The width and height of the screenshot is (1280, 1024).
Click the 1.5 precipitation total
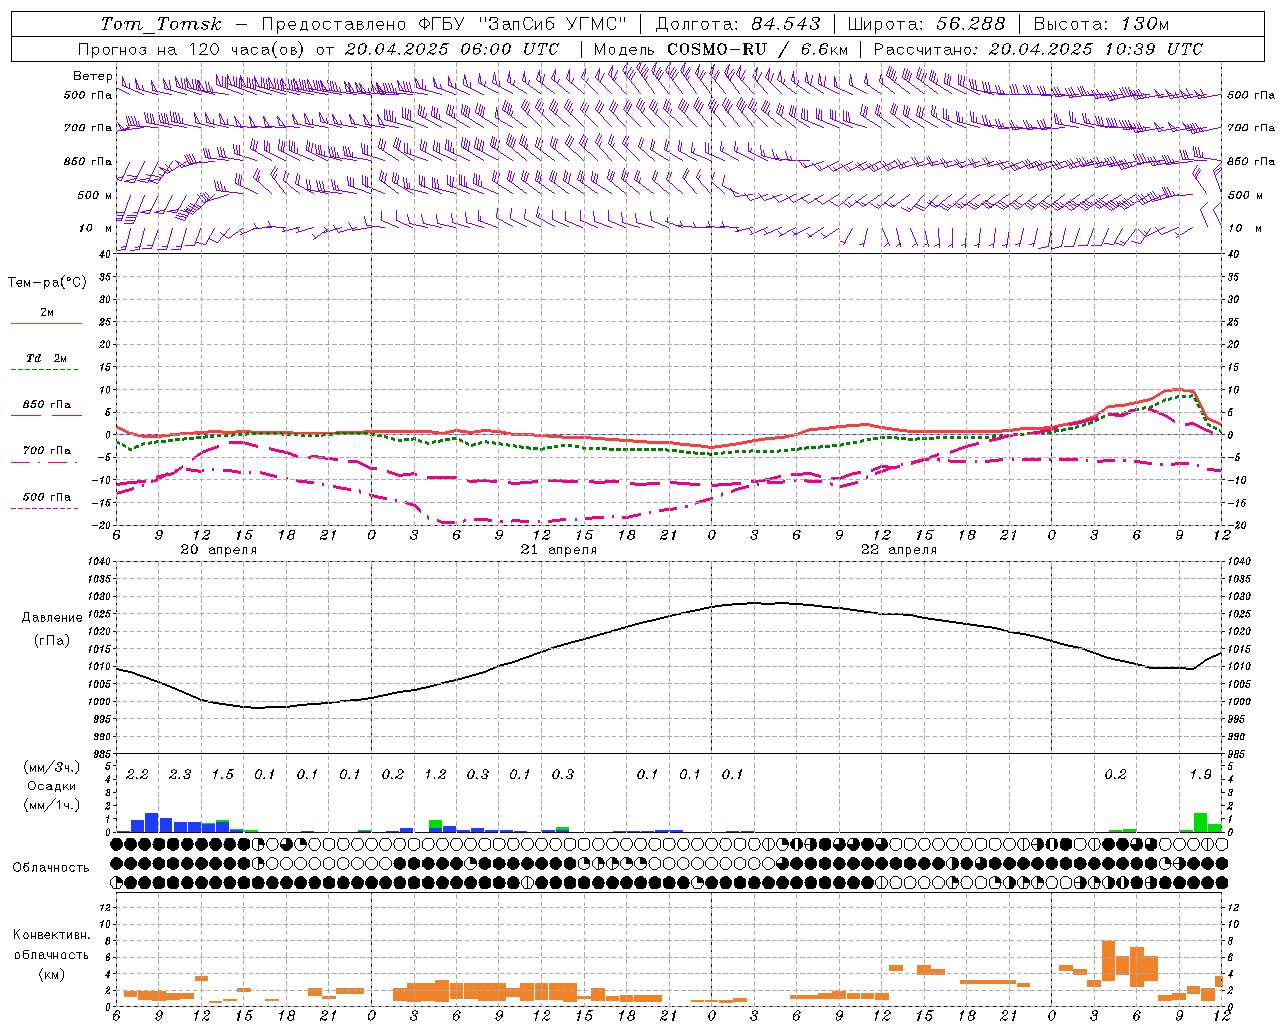[222, 774]
